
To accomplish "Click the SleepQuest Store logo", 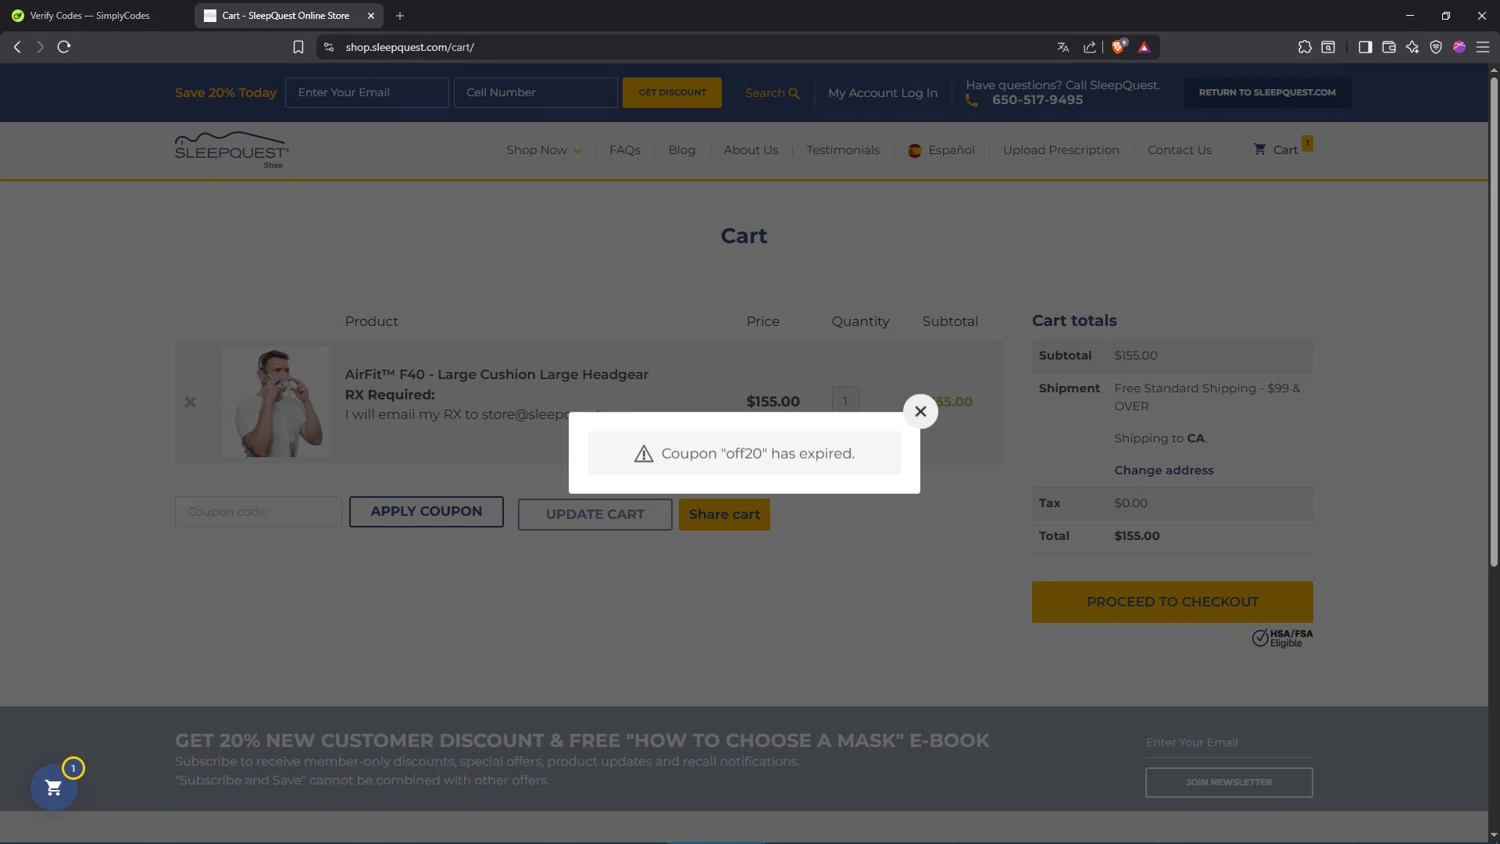I will pyautogui.click(x=232, y=150).
